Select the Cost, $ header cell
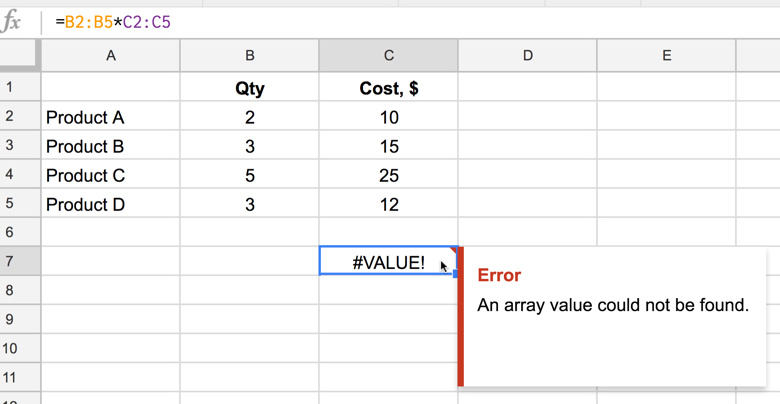Image resolution: width=780 pixels, height=404 pixels. [x=388, y=88]
